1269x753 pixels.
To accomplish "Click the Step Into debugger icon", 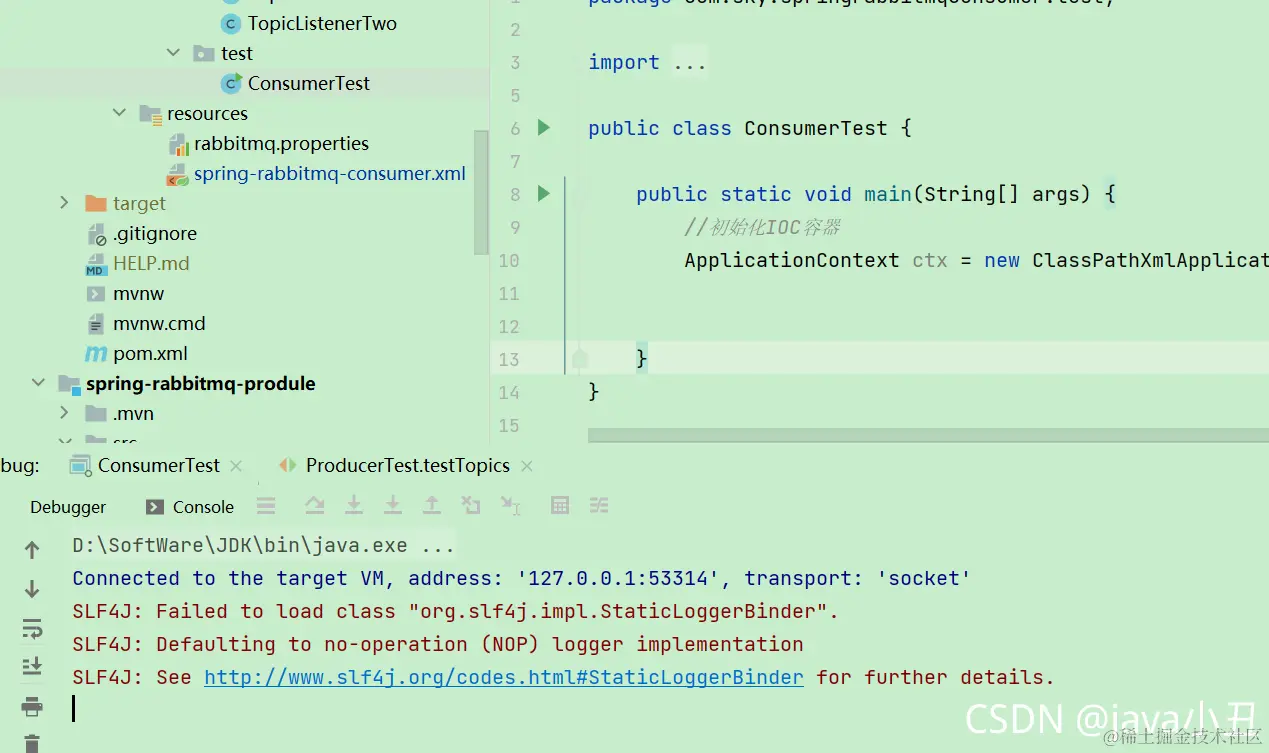I will pyautogui.click(x=353, y=506).
